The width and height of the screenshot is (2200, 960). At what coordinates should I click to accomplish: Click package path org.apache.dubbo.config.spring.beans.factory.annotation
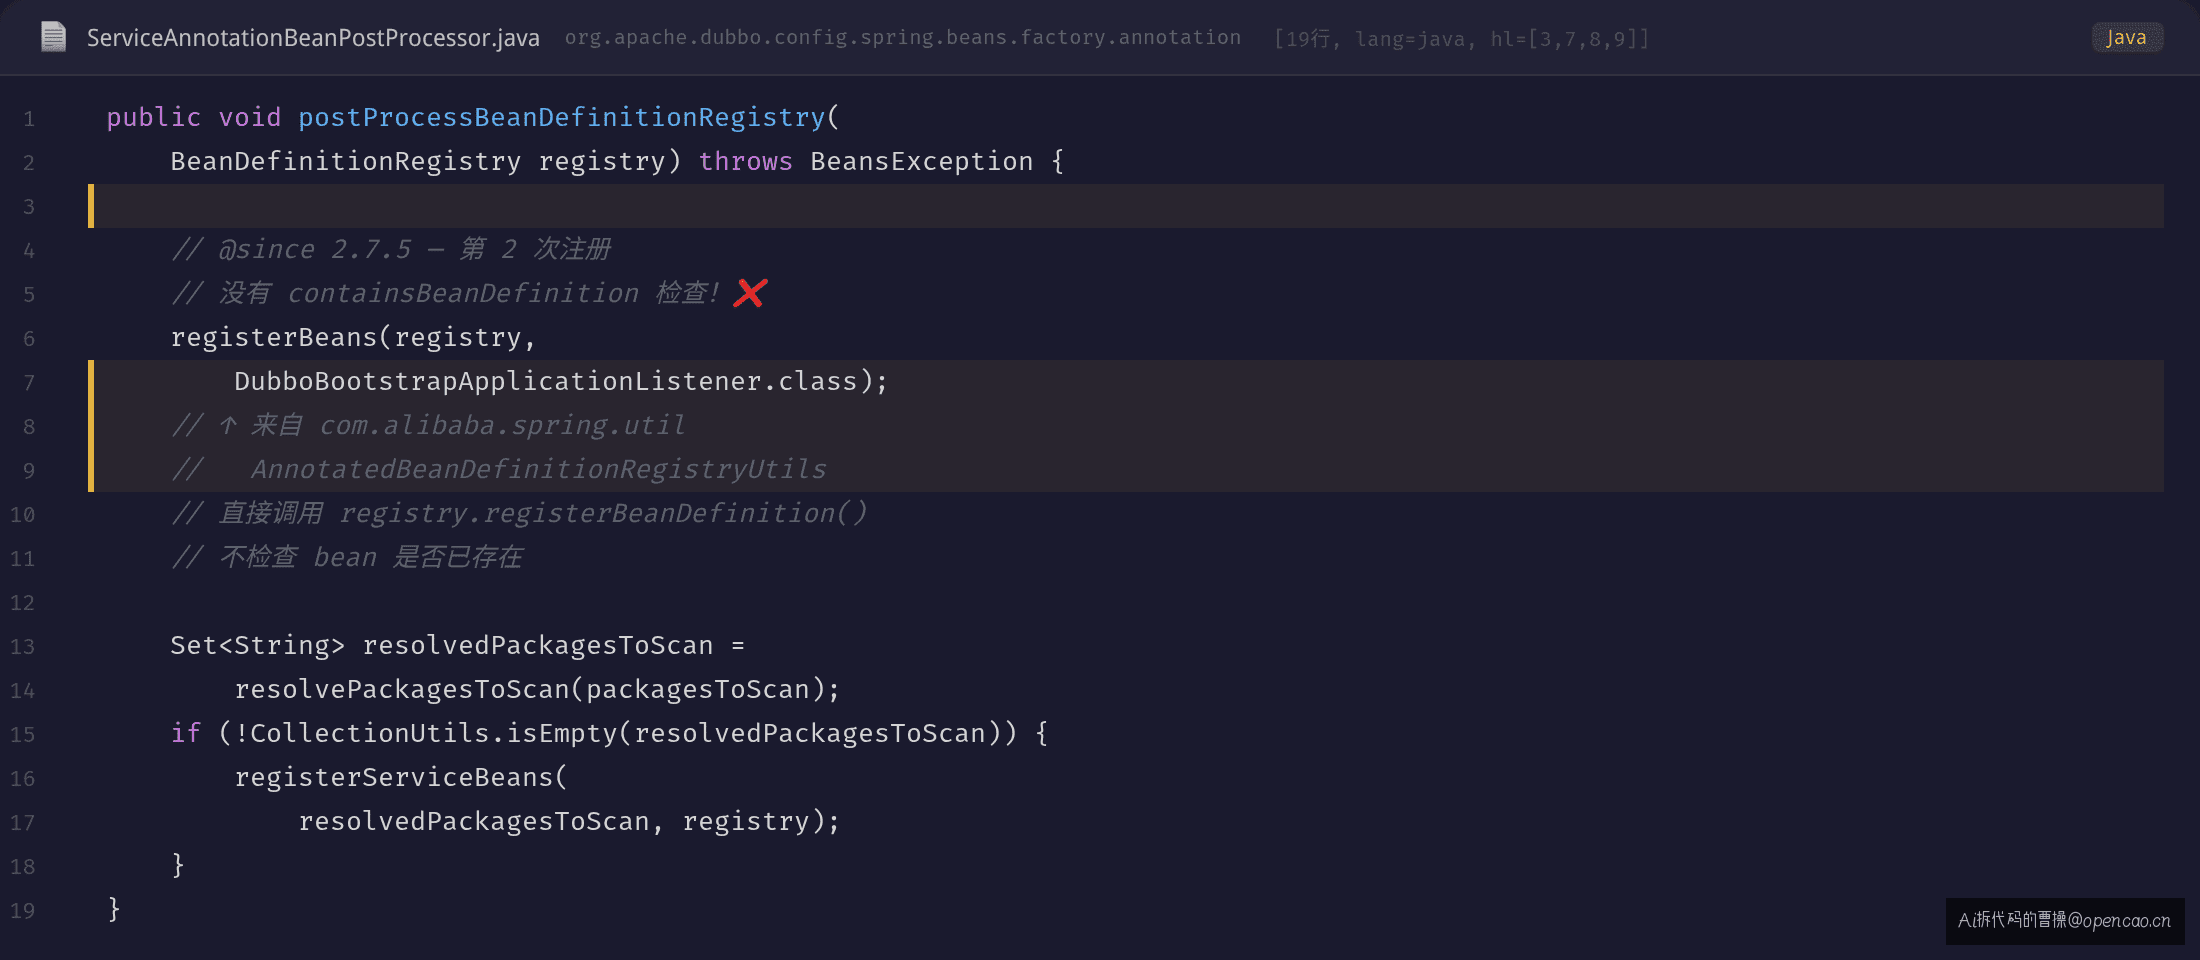click(x=903, y=37)
